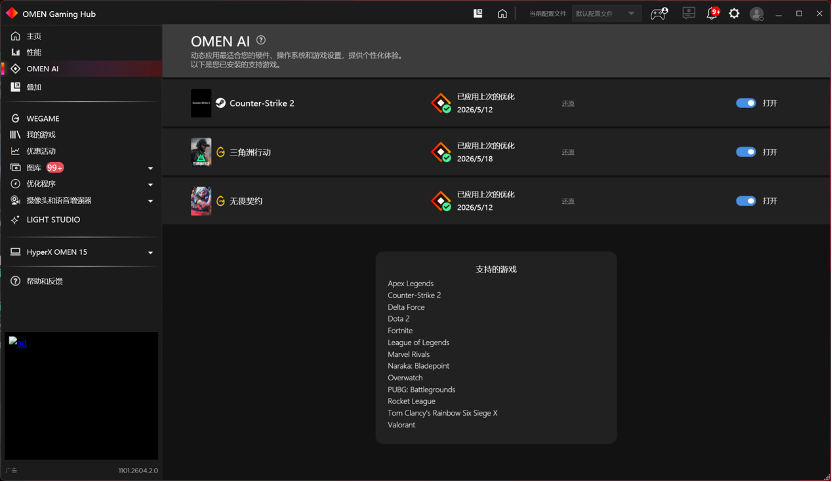
Task: Open the settings gear icon
Action: (734, 14)
